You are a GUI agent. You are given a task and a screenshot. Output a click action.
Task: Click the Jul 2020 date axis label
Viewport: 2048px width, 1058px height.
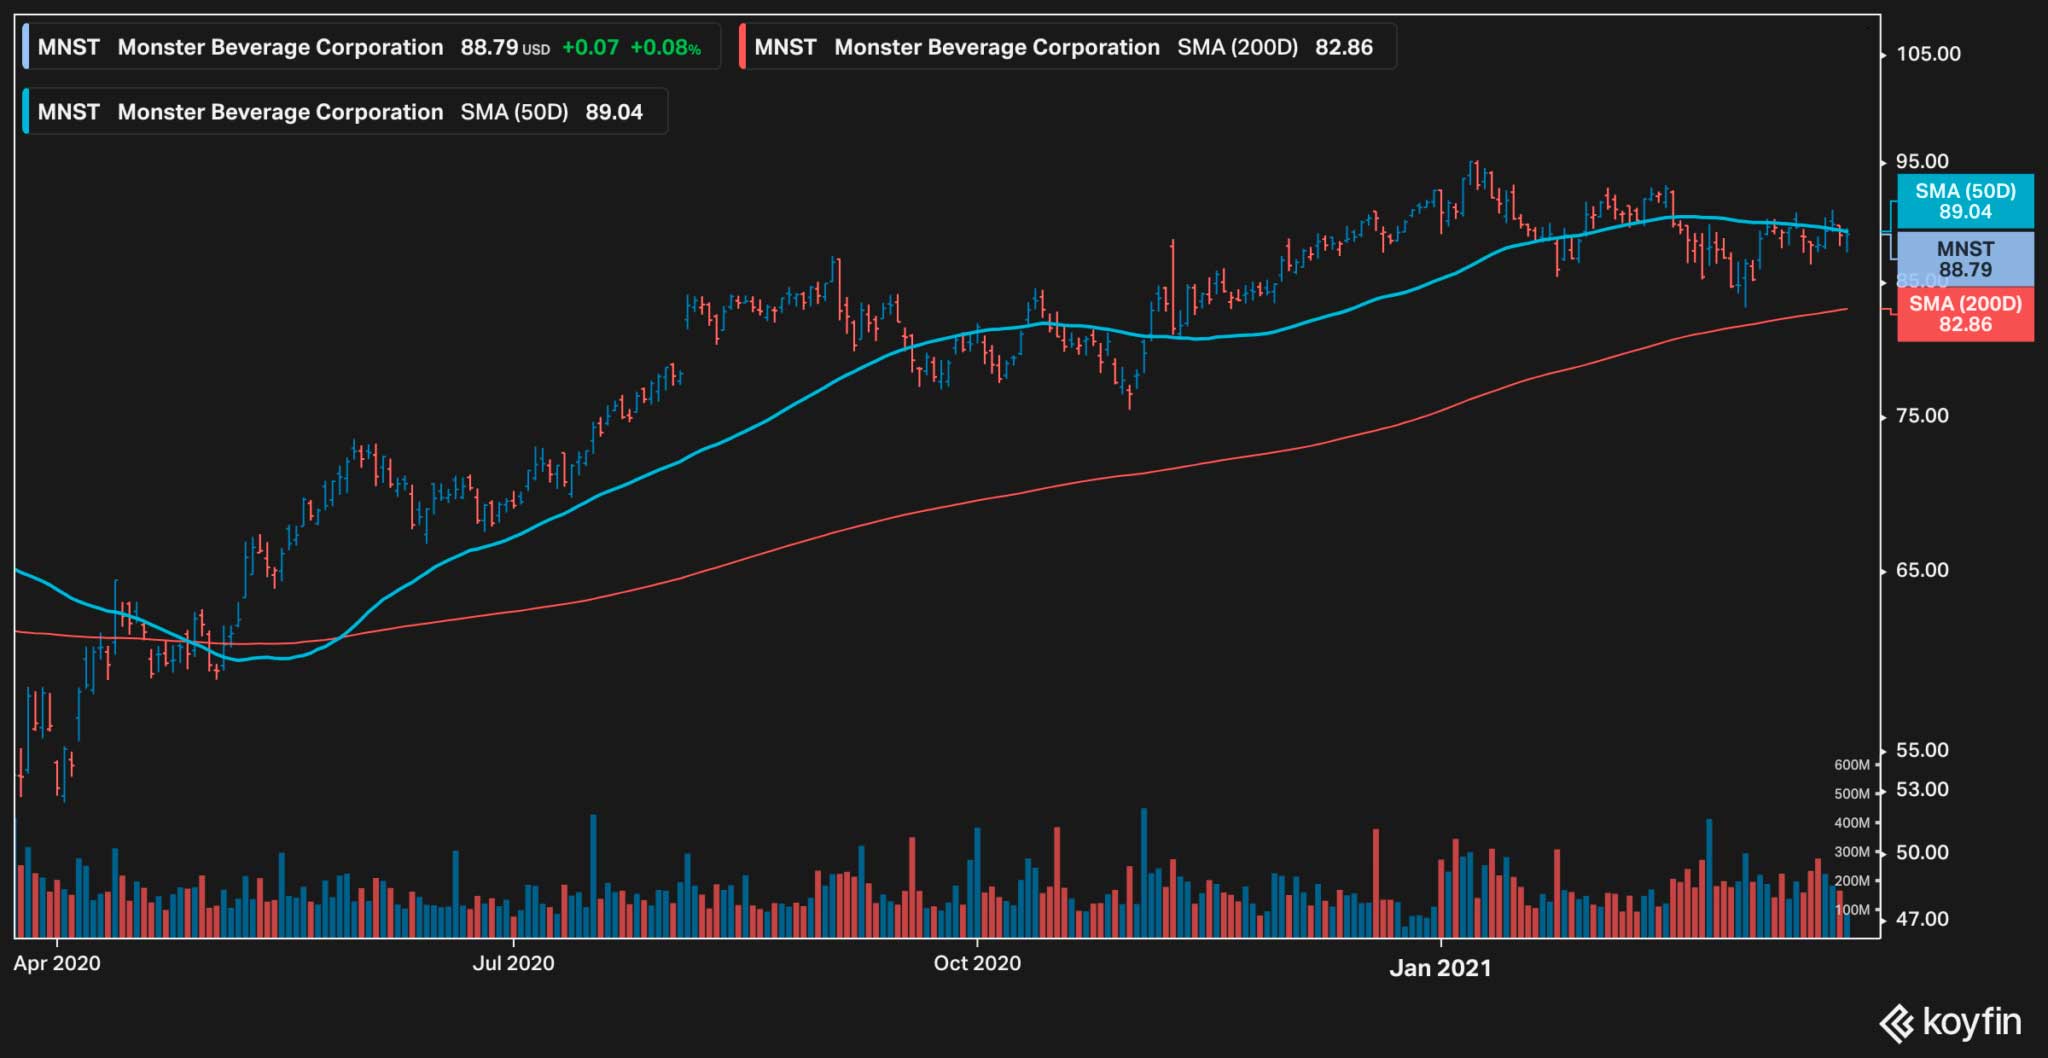point(513,963)
